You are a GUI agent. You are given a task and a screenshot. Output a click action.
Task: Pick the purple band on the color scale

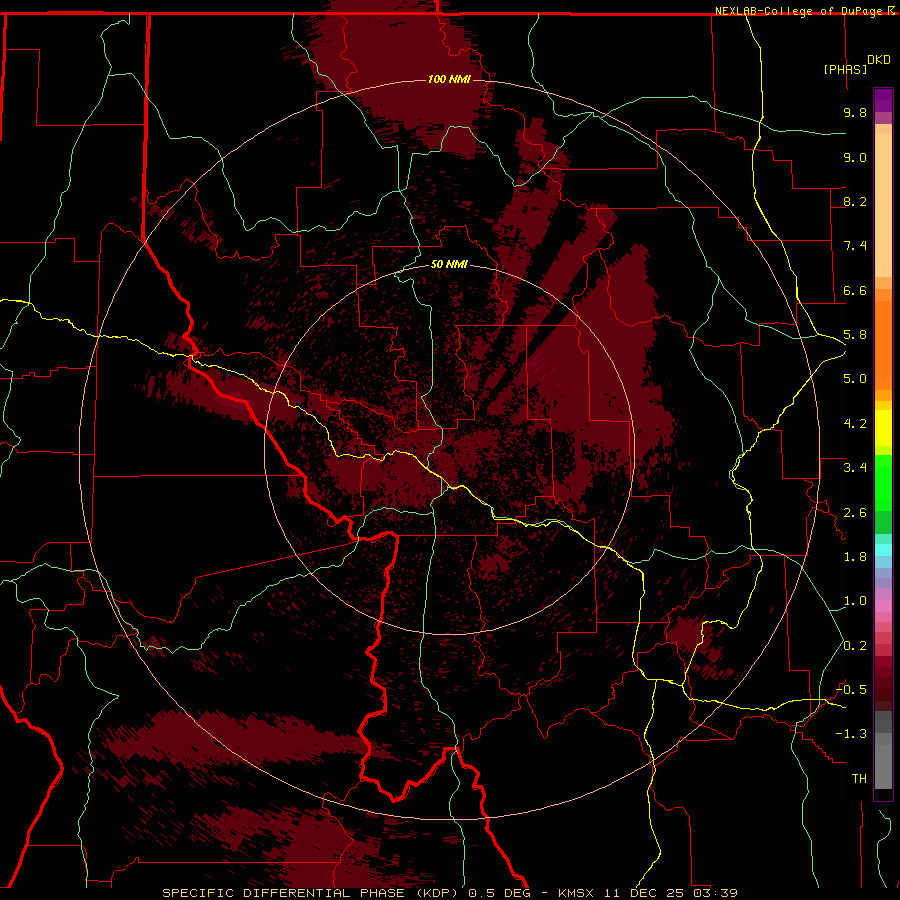point(883,100)
